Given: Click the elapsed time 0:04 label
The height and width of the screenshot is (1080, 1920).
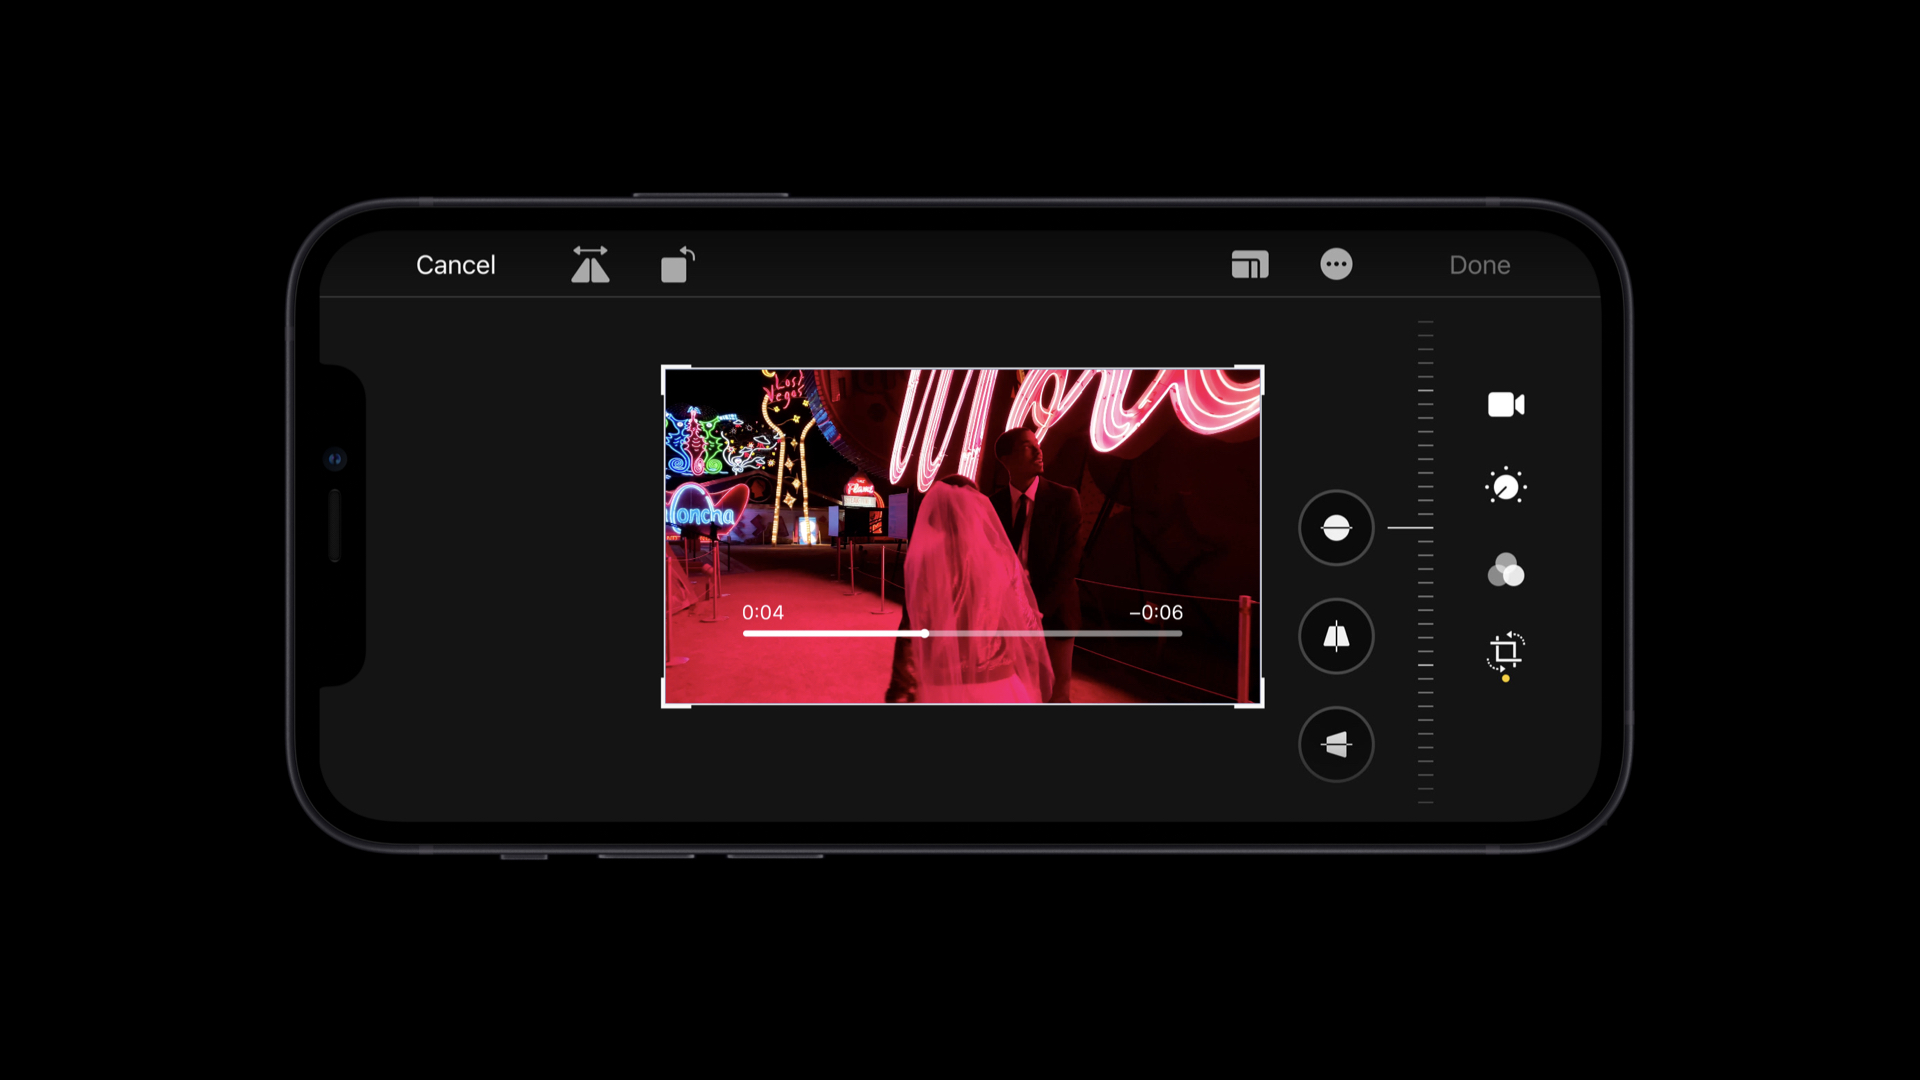Looking at the screenshot, I should (762, 612).
